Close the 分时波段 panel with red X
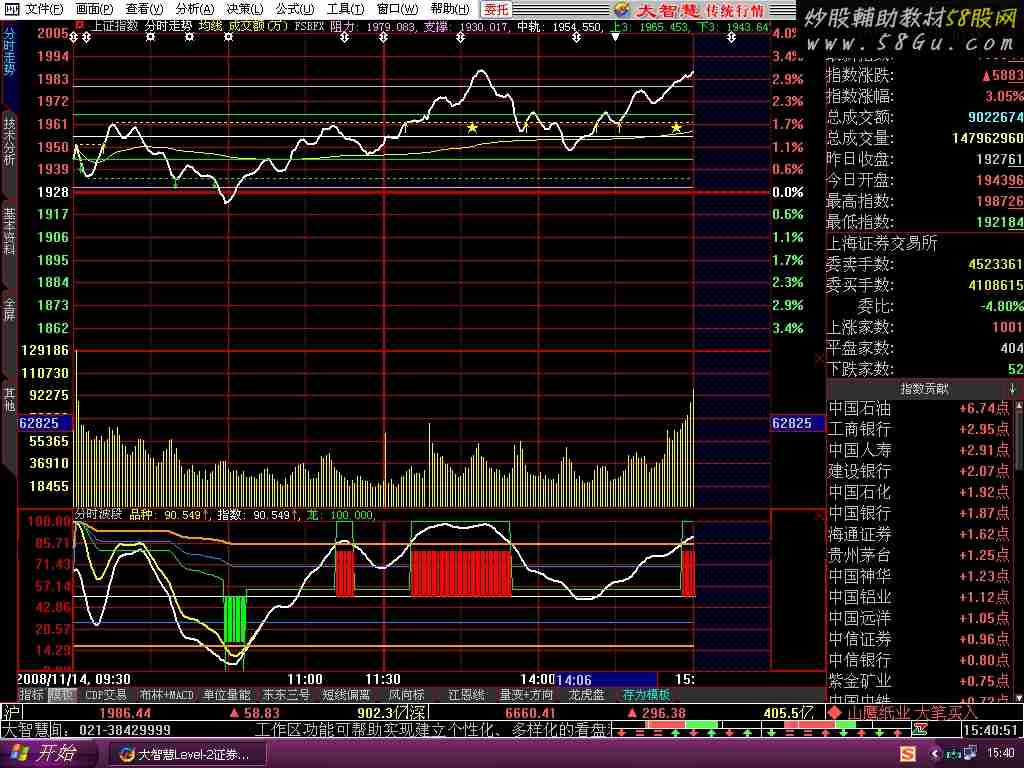 click(x=820, y=516)
